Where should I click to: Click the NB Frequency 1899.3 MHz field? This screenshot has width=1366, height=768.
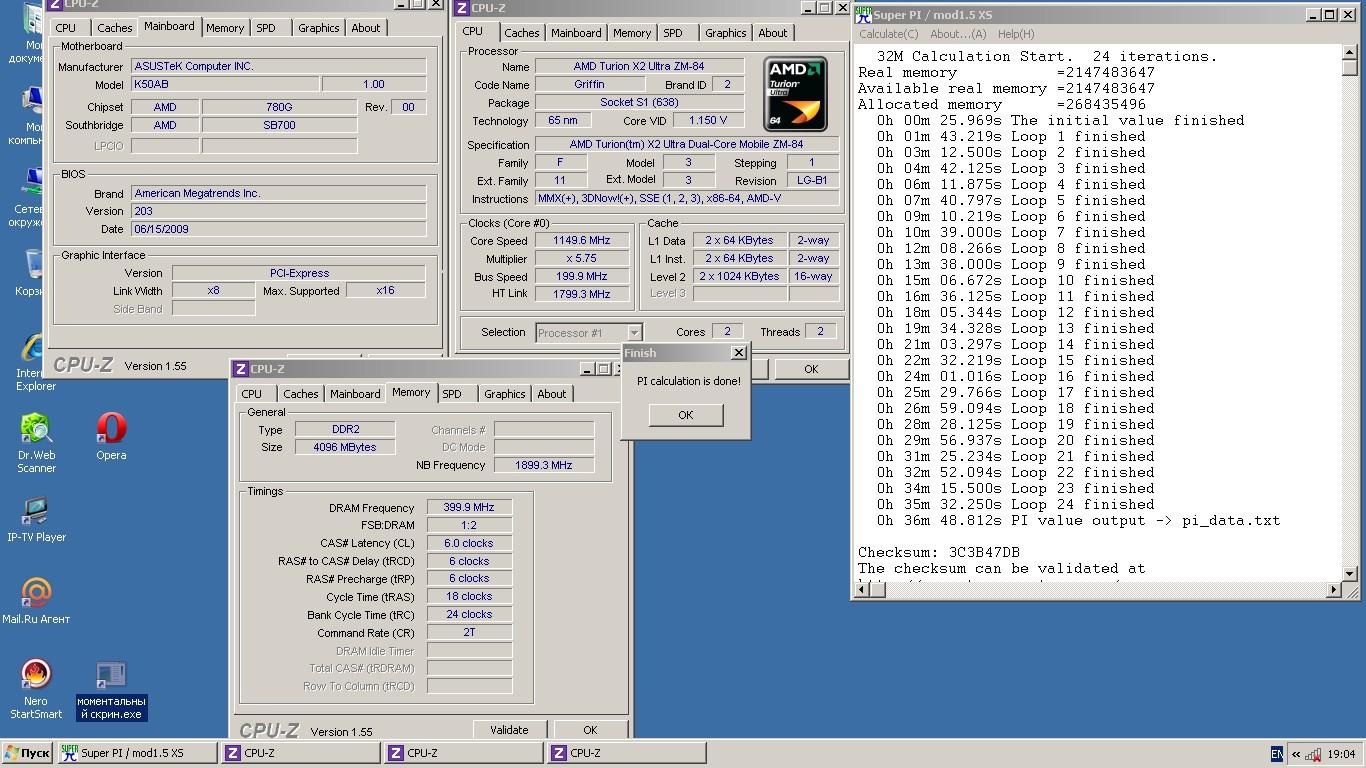(543, 465)
